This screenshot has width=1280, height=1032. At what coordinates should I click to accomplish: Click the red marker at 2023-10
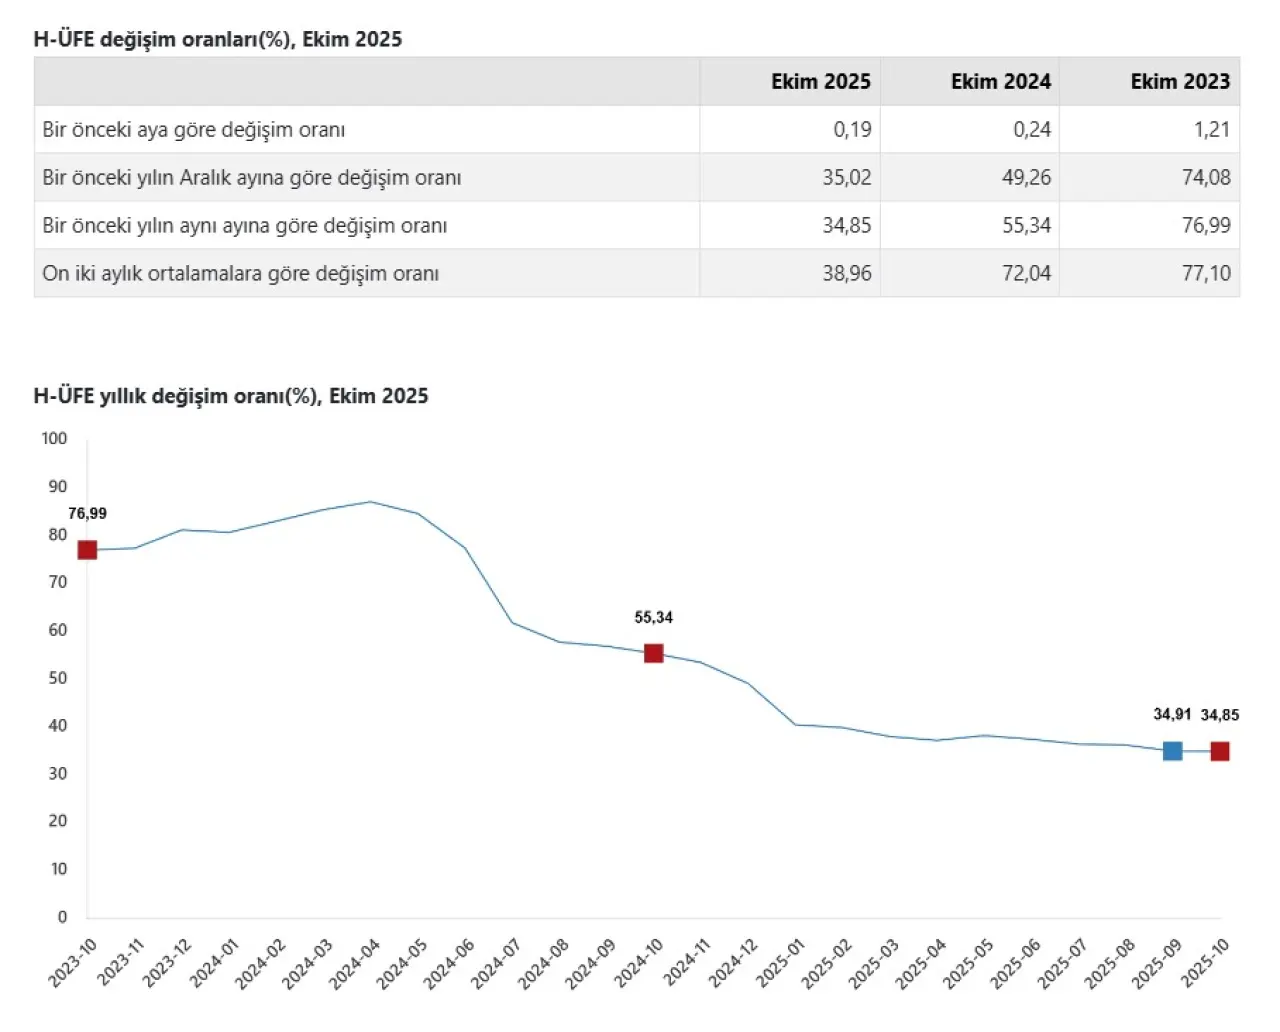coord(87,550)
